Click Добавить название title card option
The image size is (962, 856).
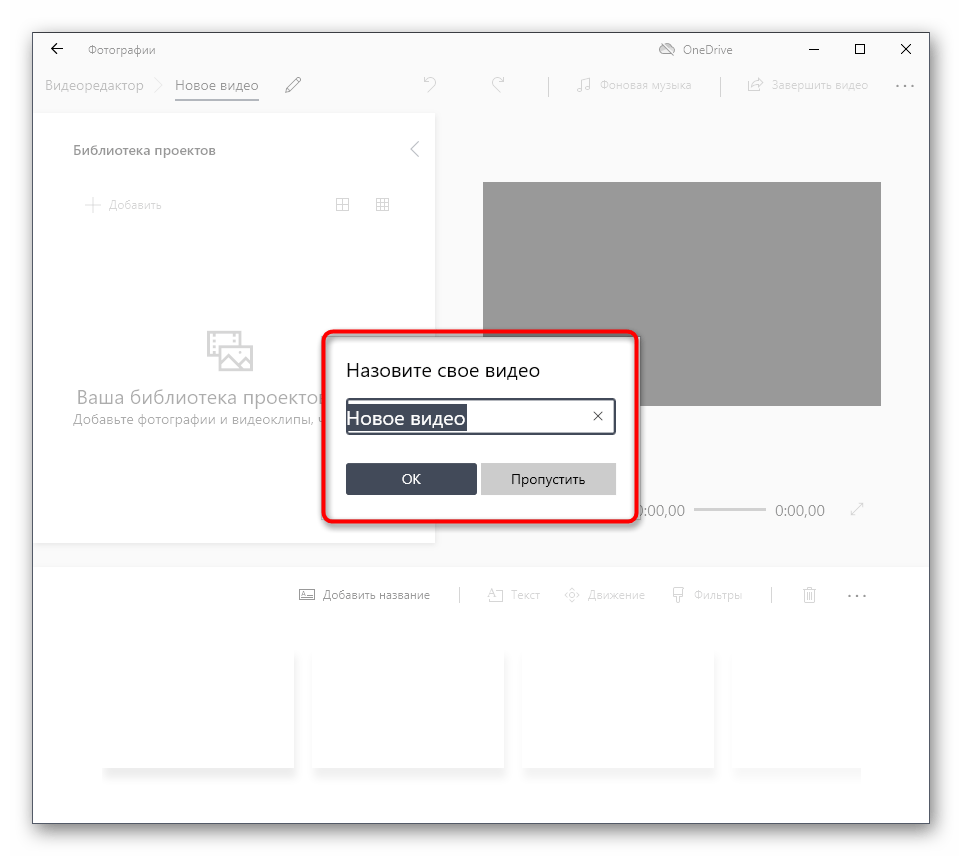(365, 595)
